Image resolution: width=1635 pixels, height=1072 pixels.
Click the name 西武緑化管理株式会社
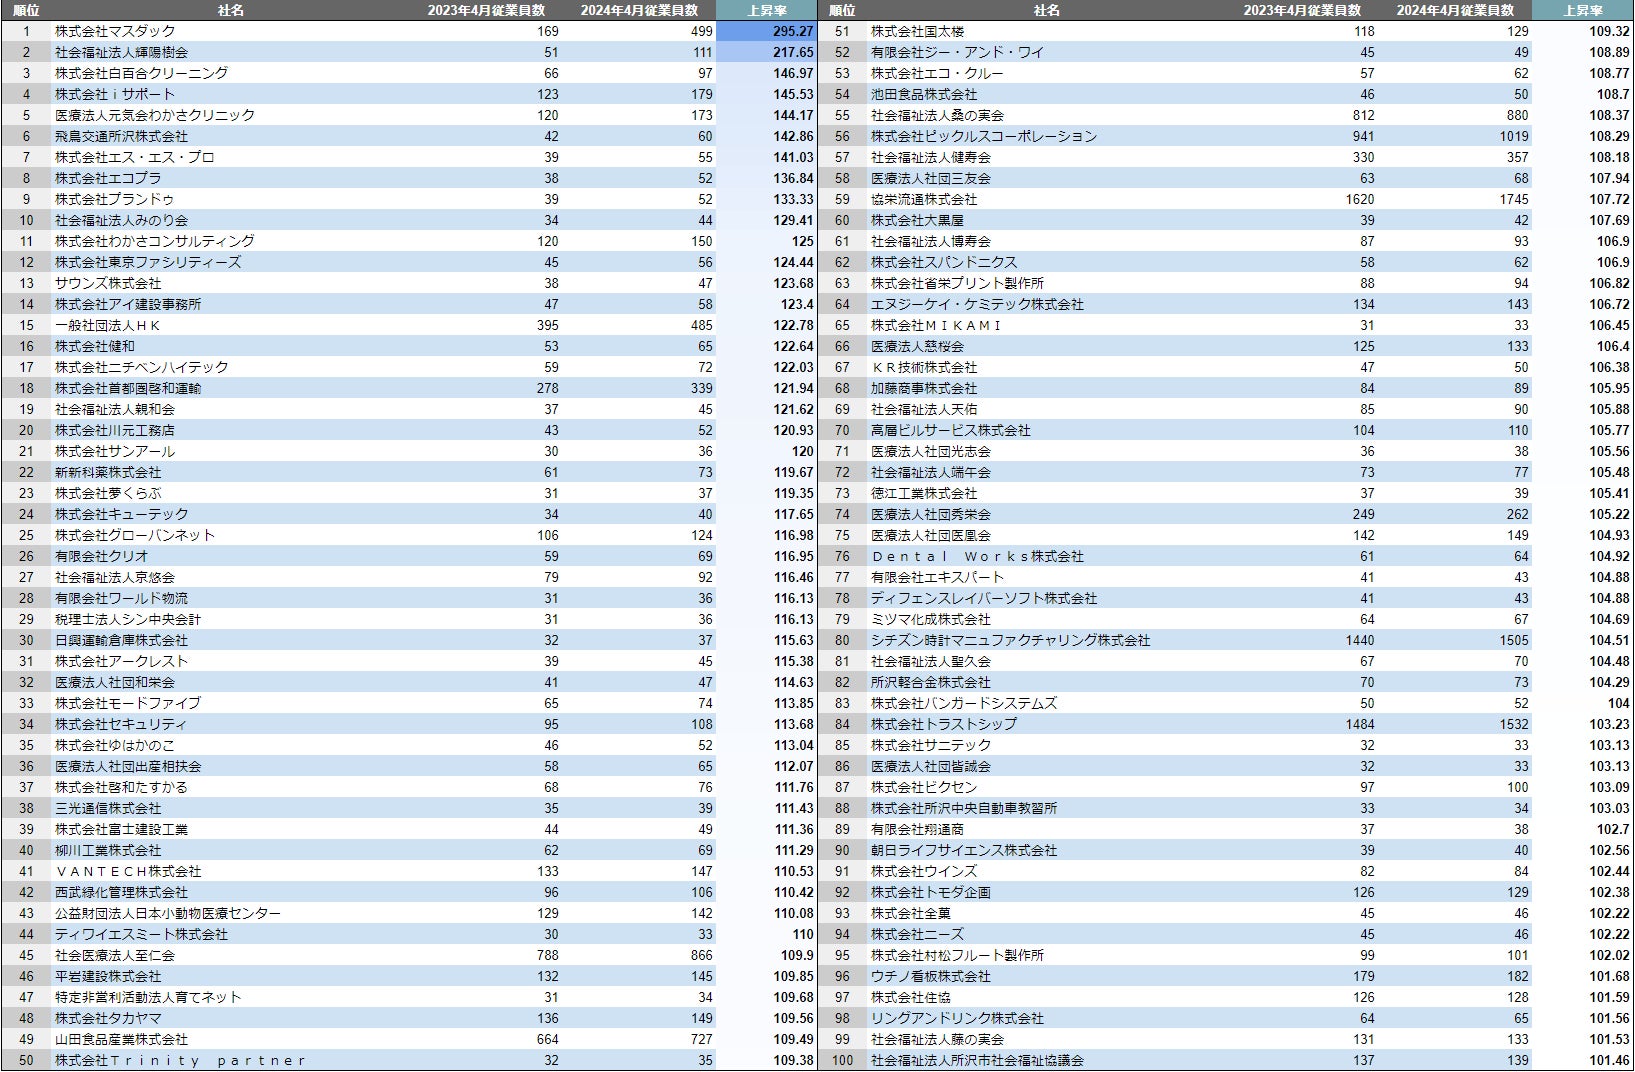(x=121, y=892)
